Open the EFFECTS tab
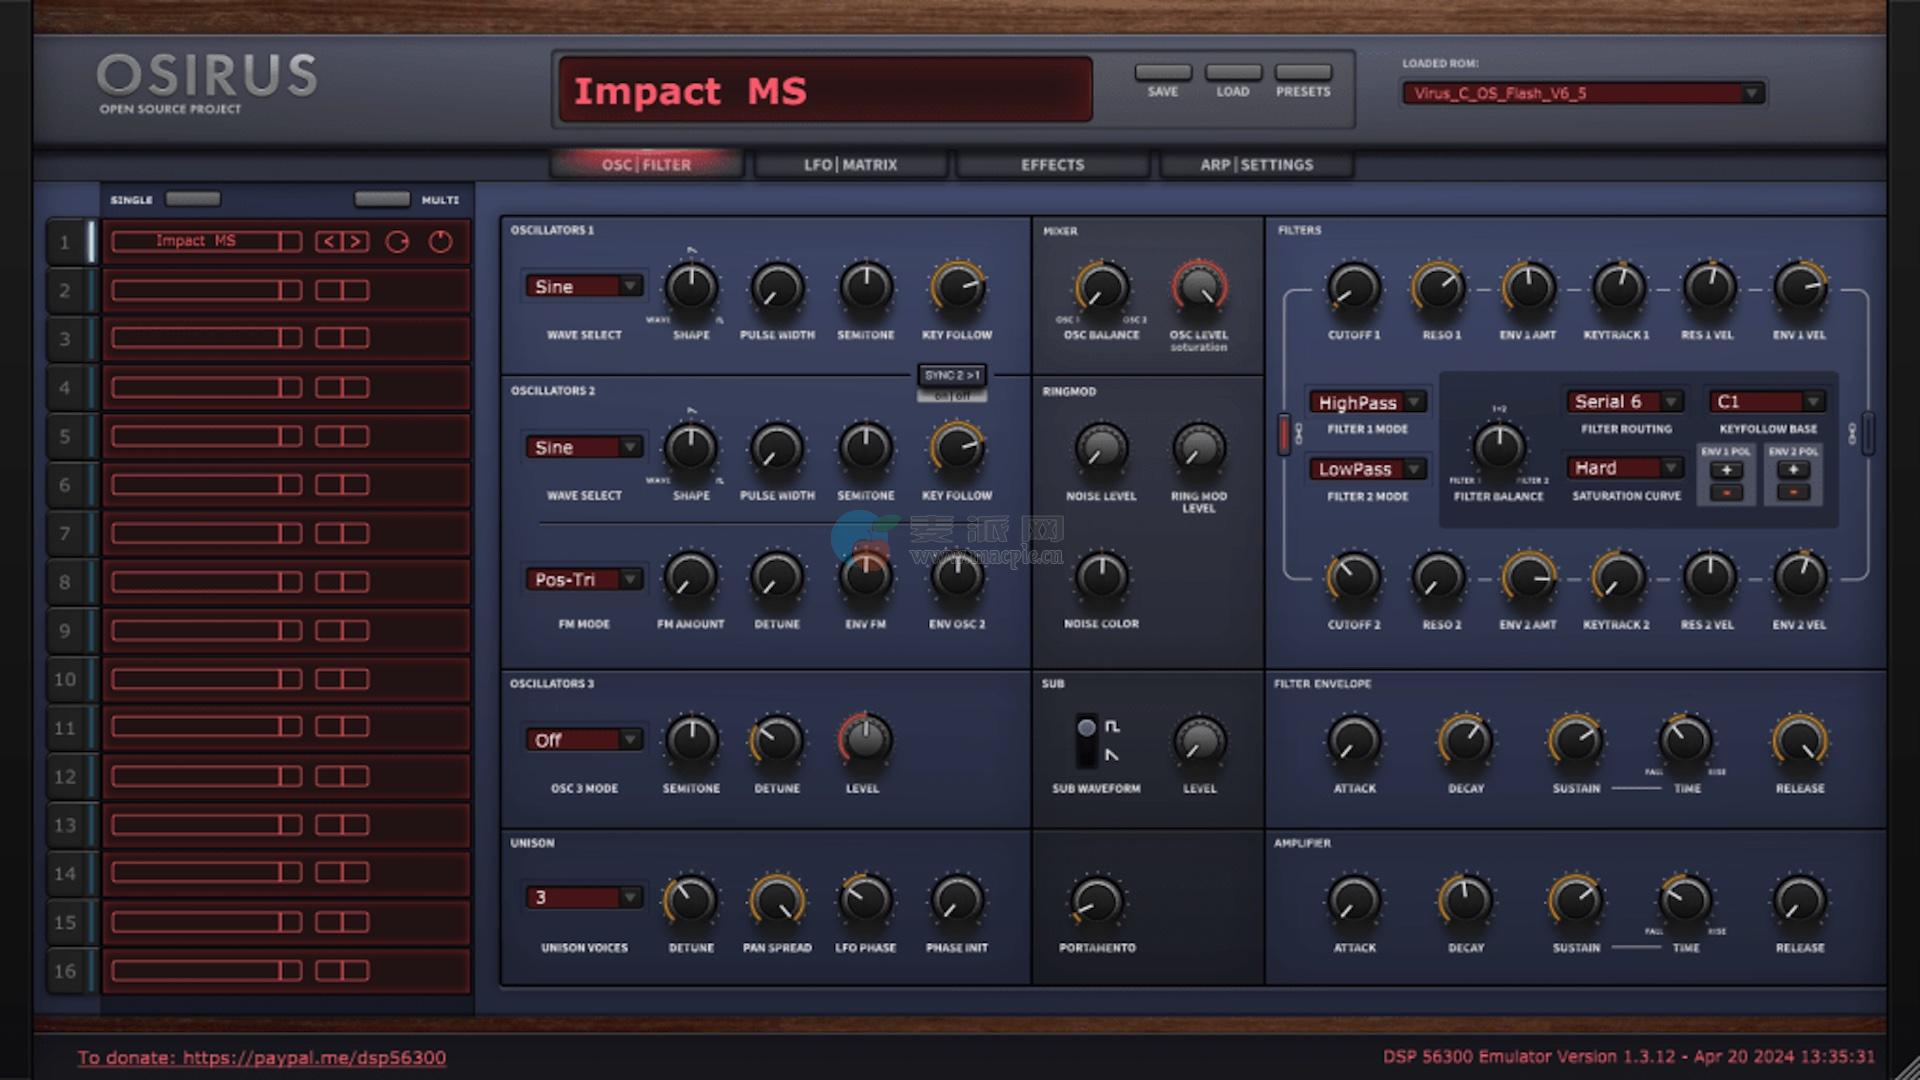 pos(1052,165)
